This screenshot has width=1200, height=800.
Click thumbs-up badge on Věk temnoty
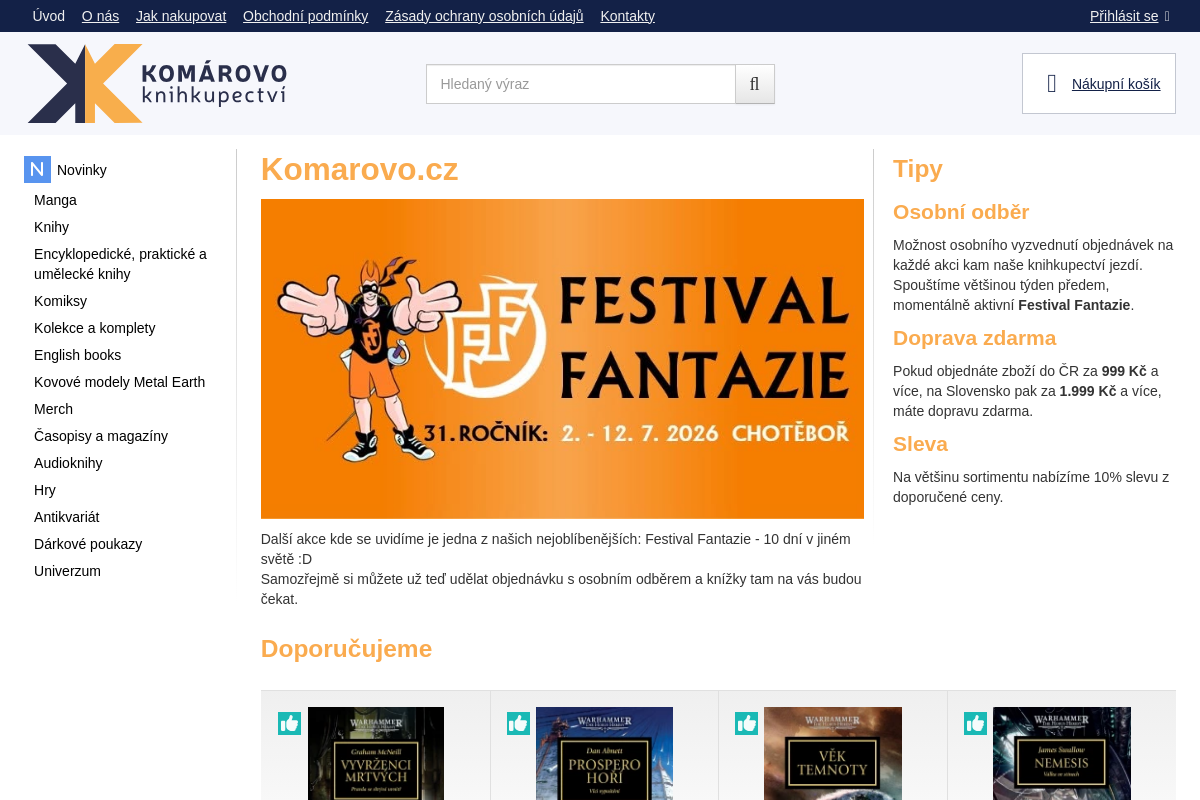(x=746, y=723)
